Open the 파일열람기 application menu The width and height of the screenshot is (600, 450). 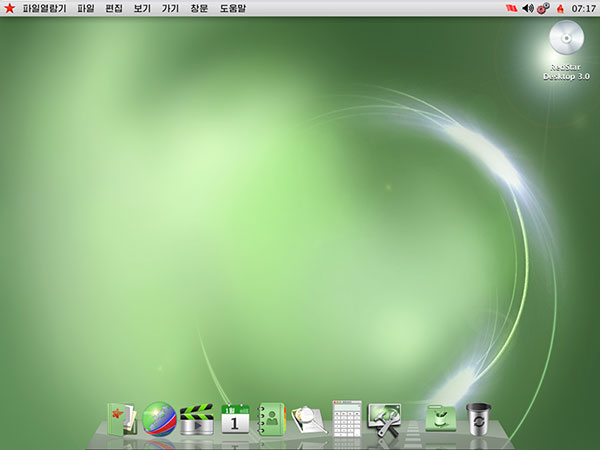[44, 8]
